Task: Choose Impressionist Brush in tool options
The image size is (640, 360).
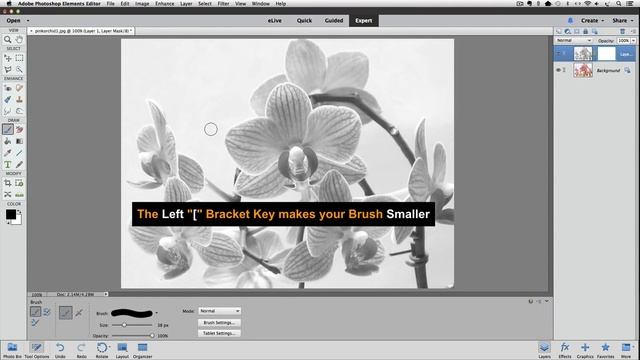Action: click(x=47, y=312)
